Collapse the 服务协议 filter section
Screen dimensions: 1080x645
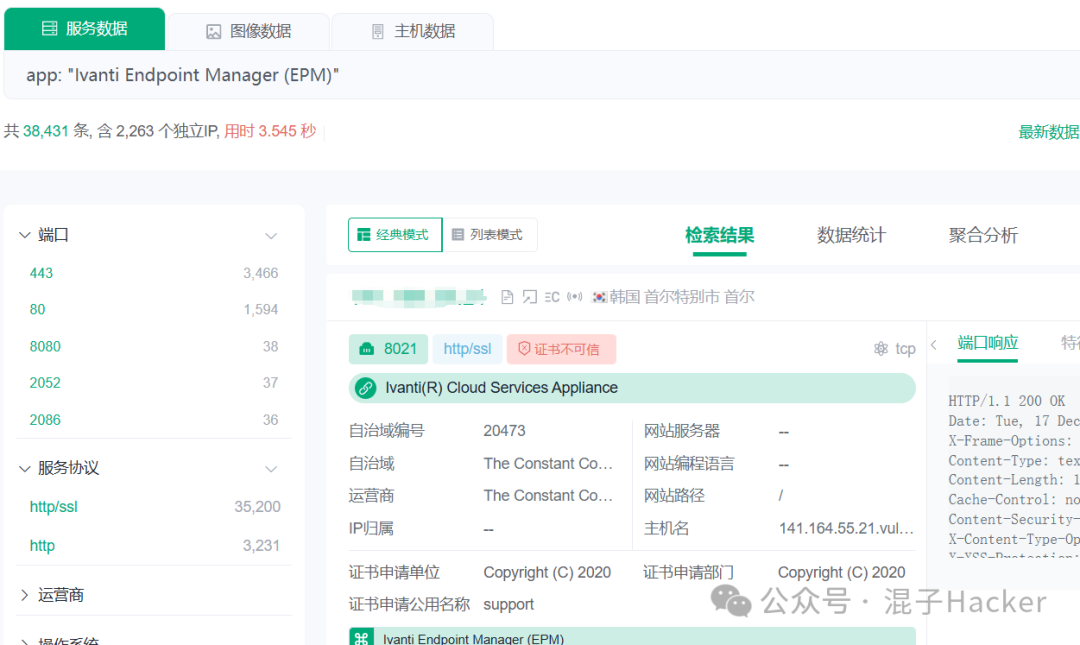(25, 469)
